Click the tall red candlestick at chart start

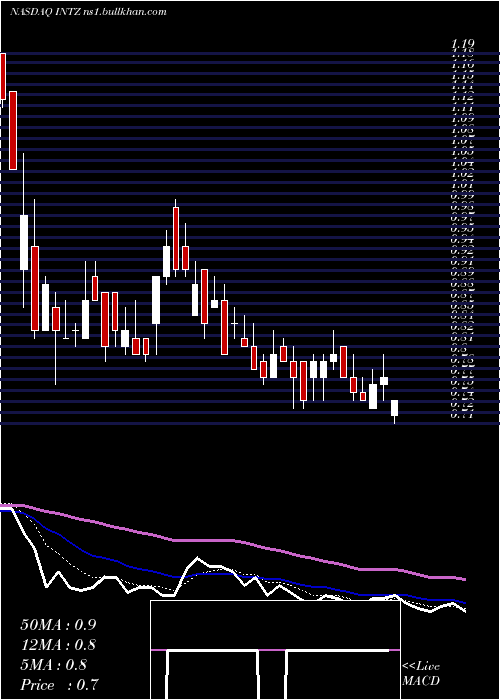(13, 130)
